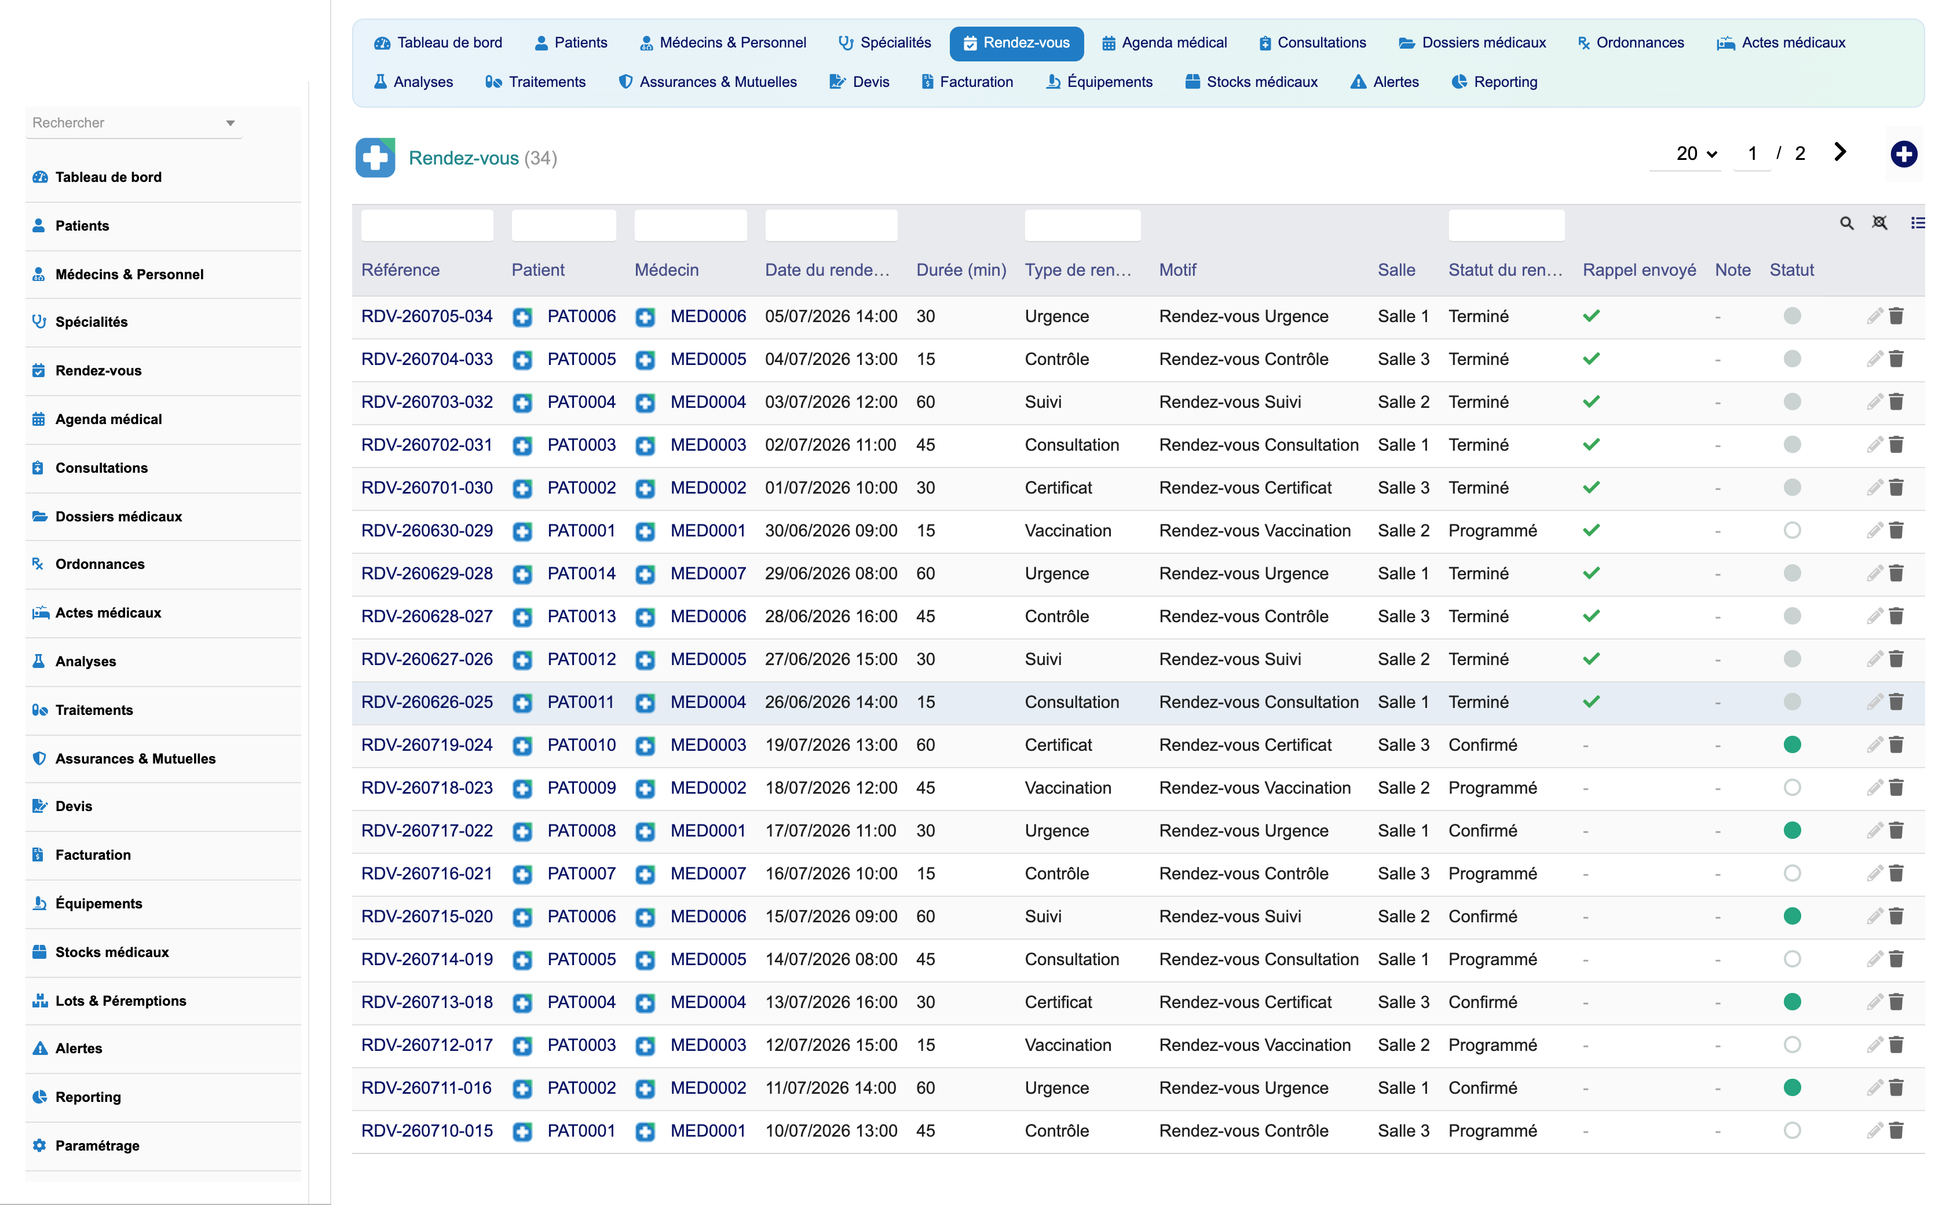Sort by Date du rendez-vous column header

(827, 270)
